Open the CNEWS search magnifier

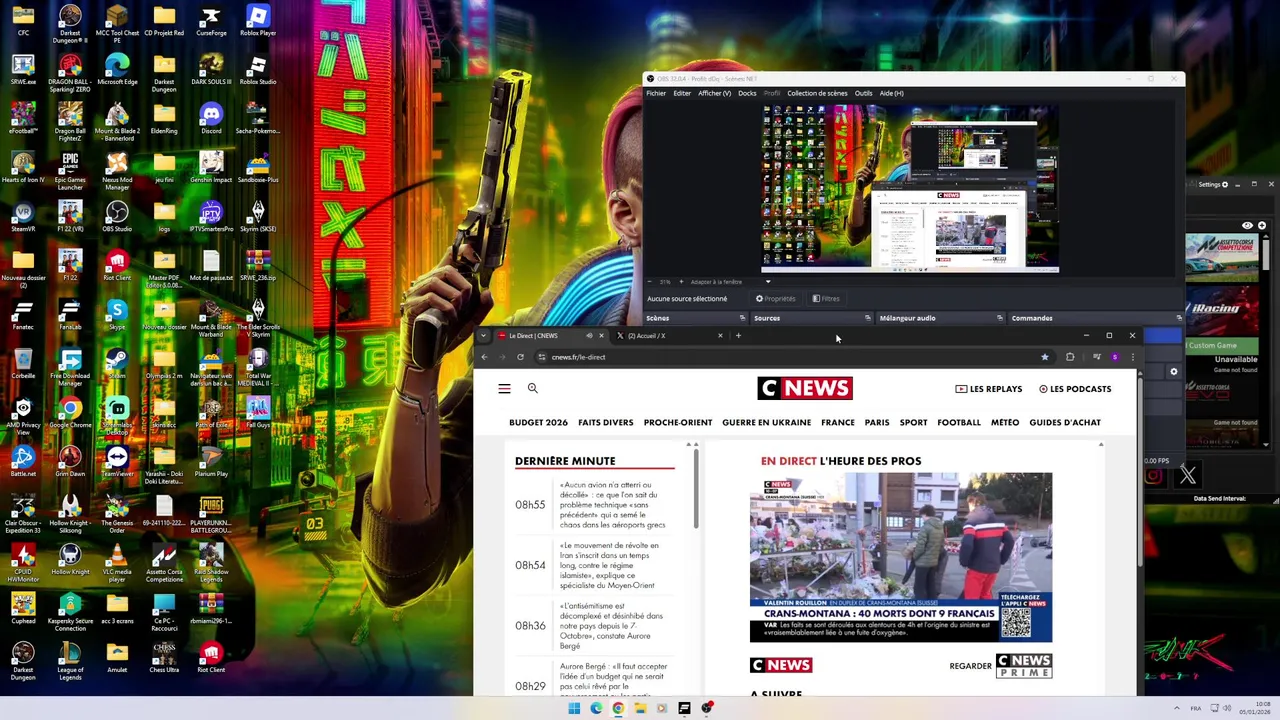point(533,388)
